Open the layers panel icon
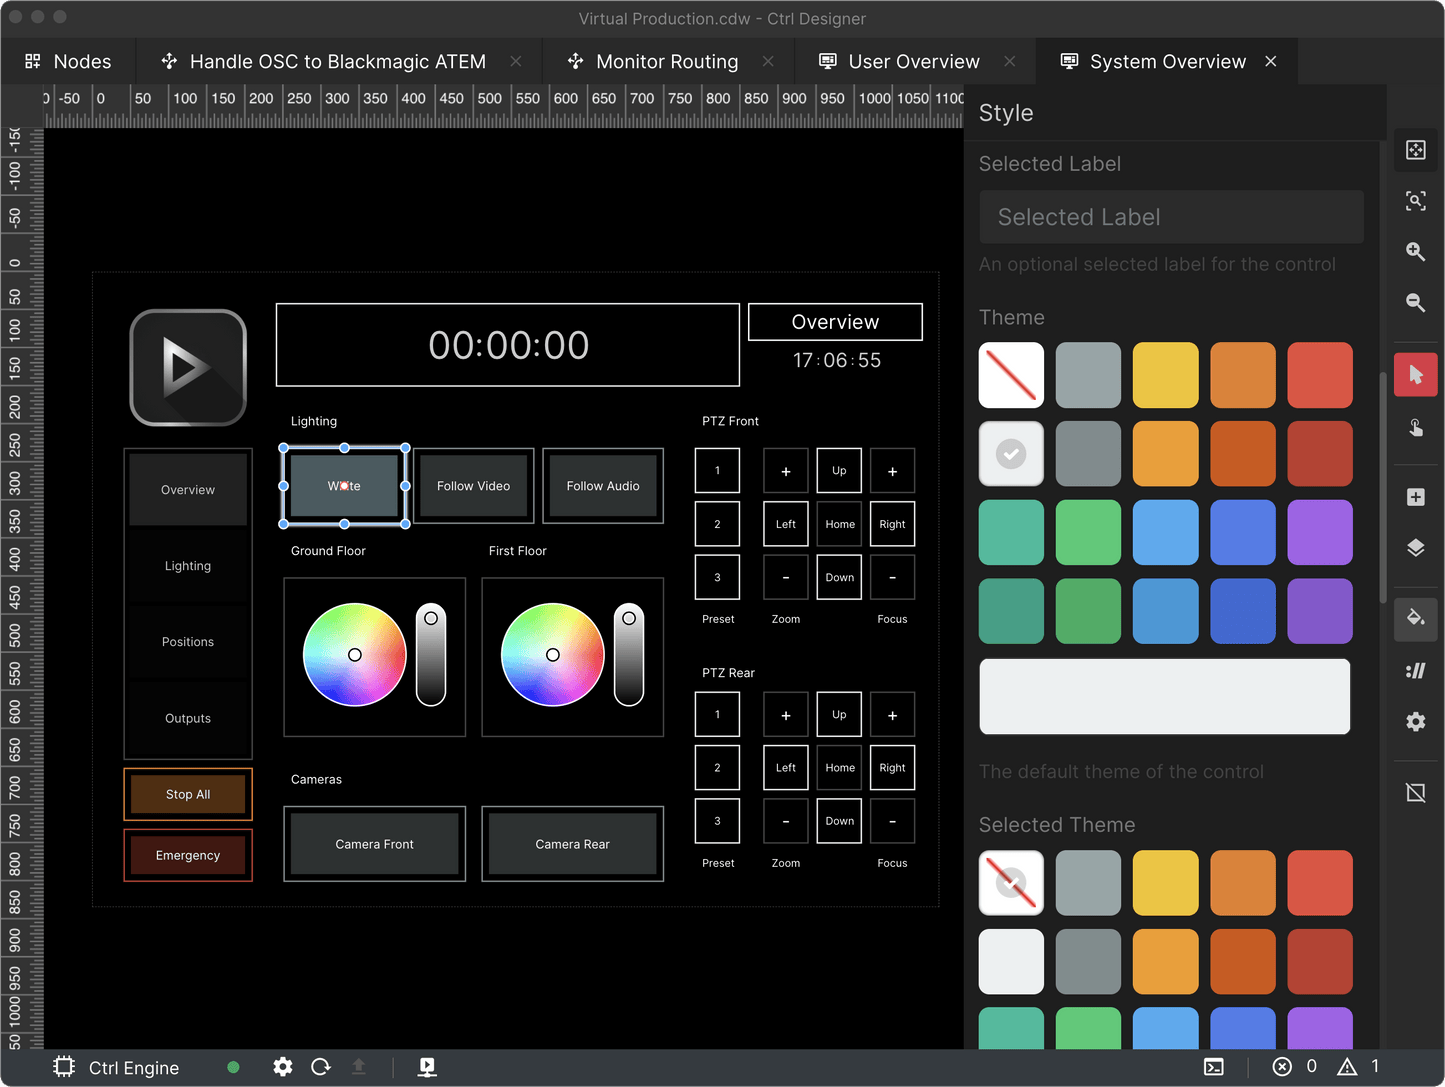Image resolution: width=1445 pixels, height=1087 pixels. point(1415,548)
